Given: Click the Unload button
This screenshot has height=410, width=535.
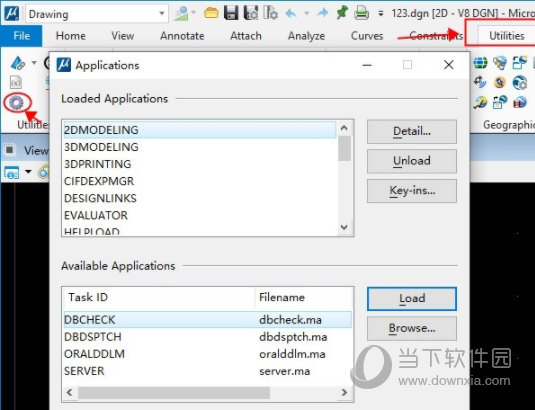Looking at the screenshot, I should (412, 161).
